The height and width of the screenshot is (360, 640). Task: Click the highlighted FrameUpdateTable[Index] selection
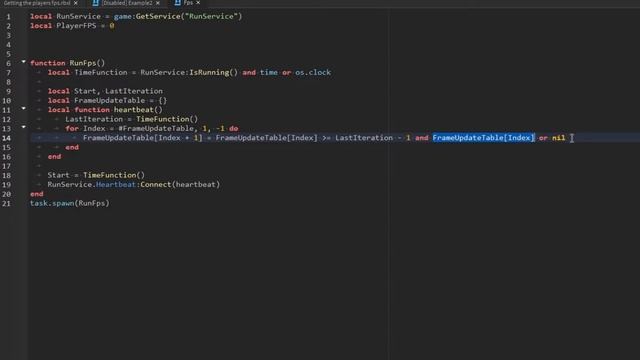click(483, 138)
